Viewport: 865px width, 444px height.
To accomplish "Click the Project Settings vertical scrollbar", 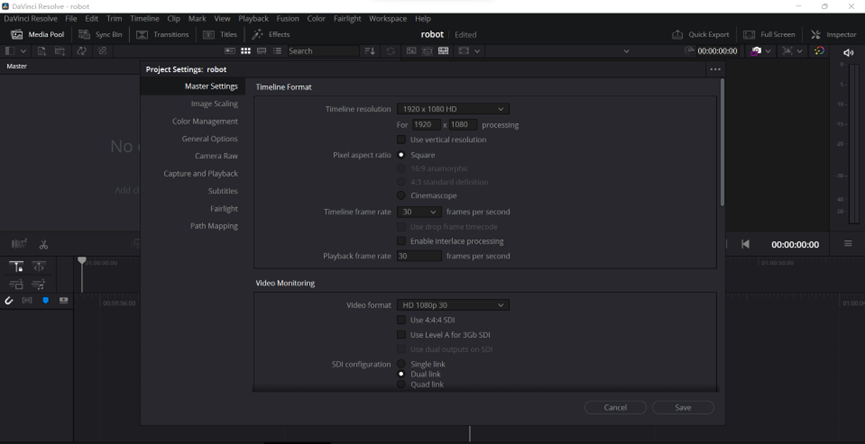I will (x=722, y=143).
